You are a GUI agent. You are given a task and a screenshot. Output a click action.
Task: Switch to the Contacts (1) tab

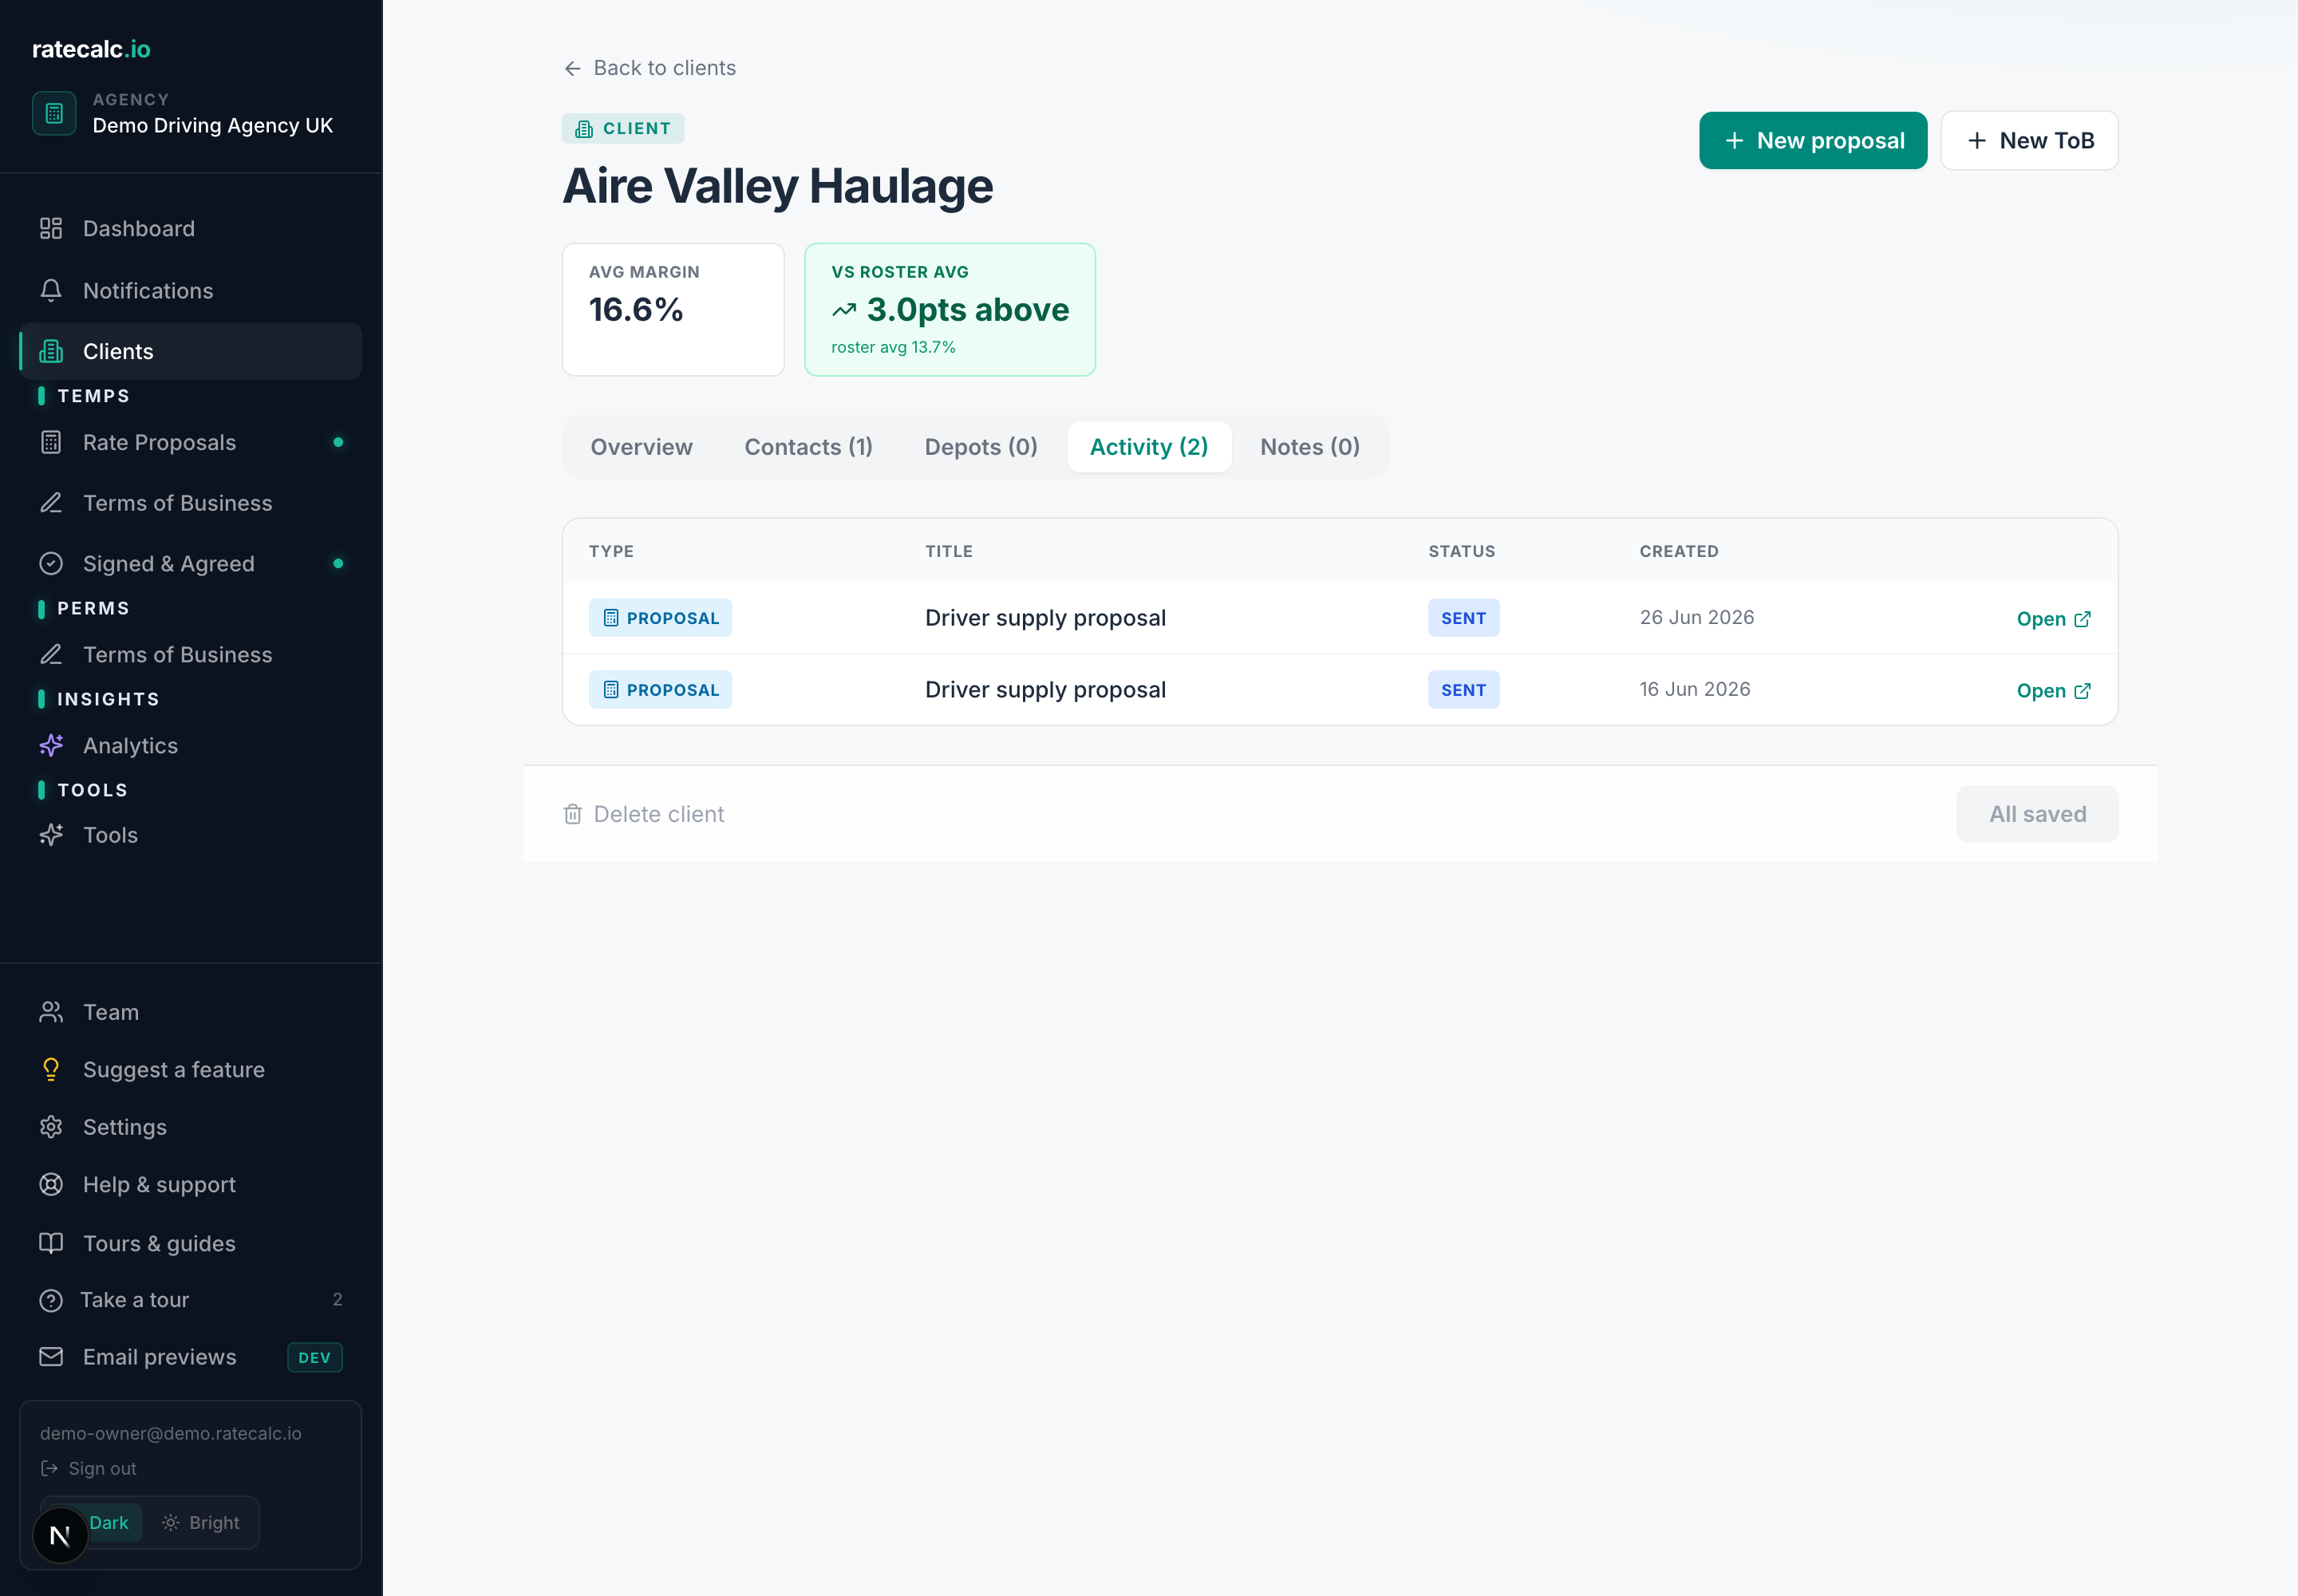(808, 447)
